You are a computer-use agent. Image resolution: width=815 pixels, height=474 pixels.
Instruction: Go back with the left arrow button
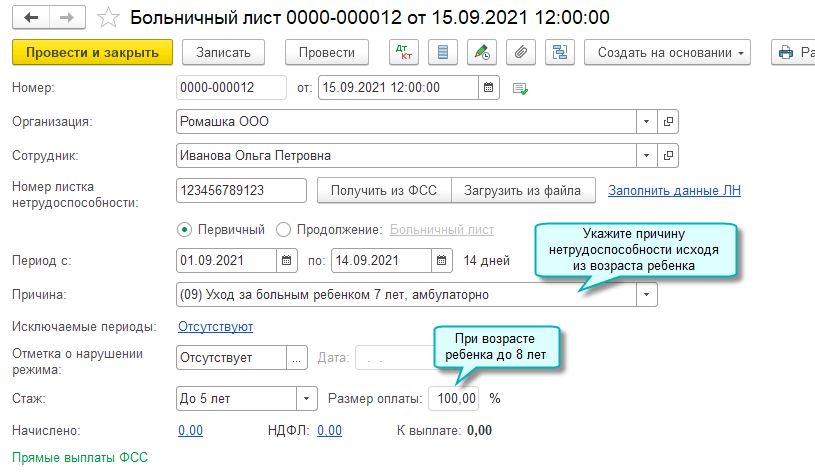(31, 18)
